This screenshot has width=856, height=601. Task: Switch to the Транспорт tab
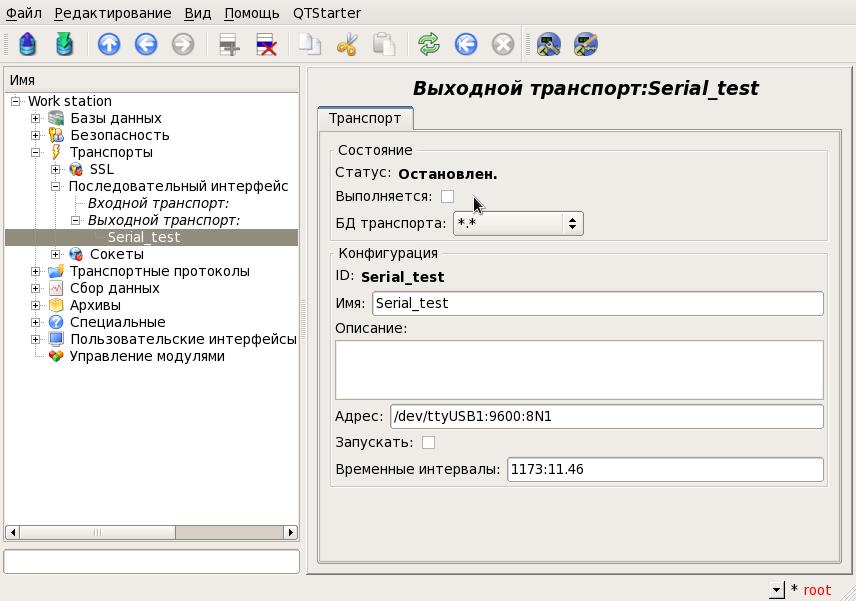tap(365, 118)
